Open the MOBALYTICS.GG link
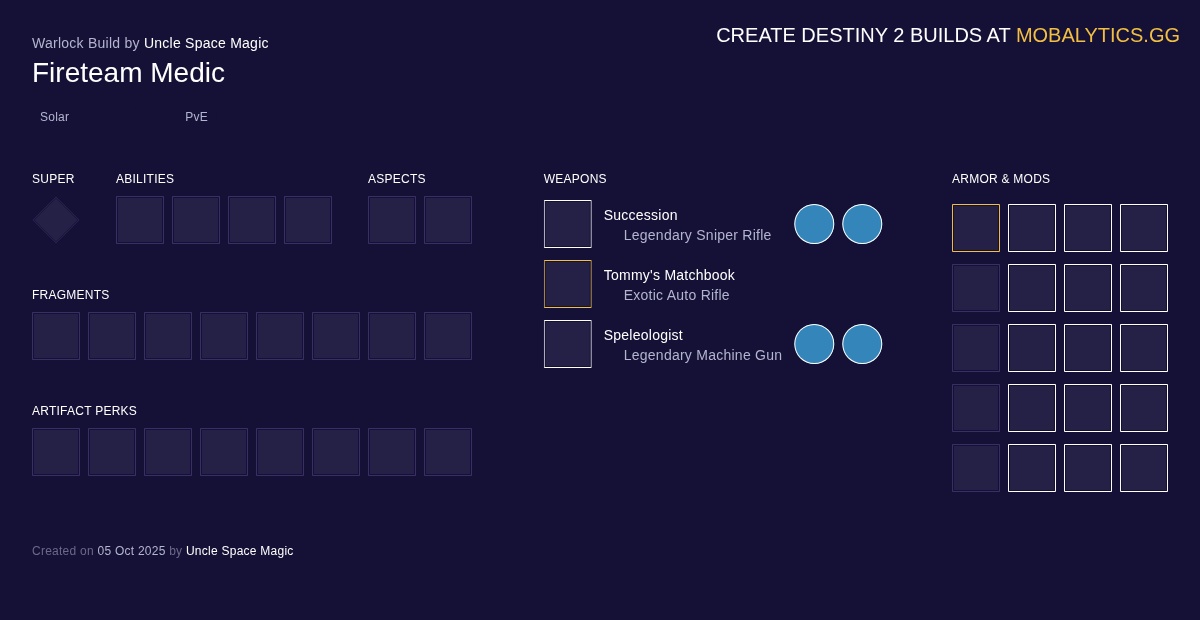The image size is (1200, 620). click(x=1097, y=35)
